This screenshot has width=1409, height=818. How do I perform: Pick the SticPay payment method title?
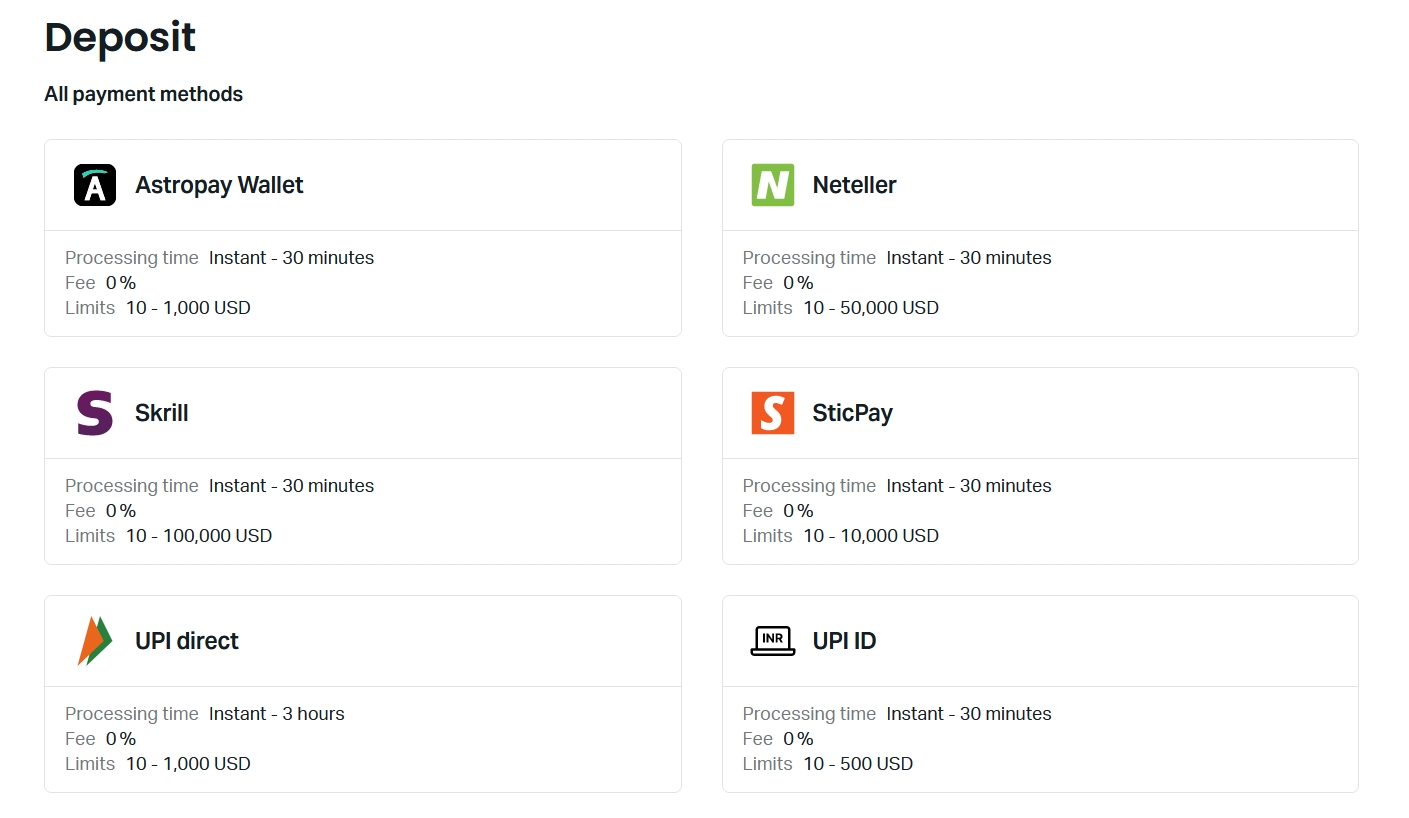[852, 413]
